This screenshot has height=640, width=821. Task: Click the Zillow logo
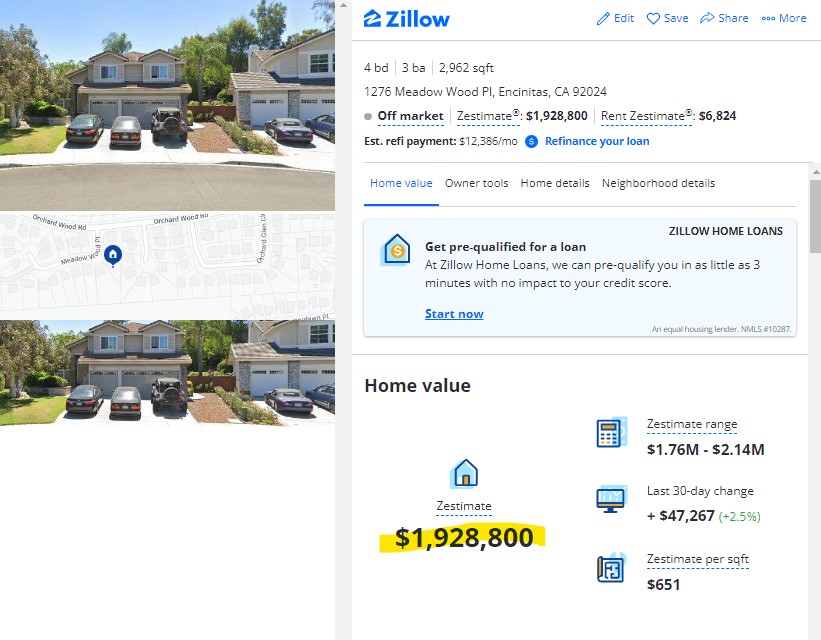(x=406, y=19)
